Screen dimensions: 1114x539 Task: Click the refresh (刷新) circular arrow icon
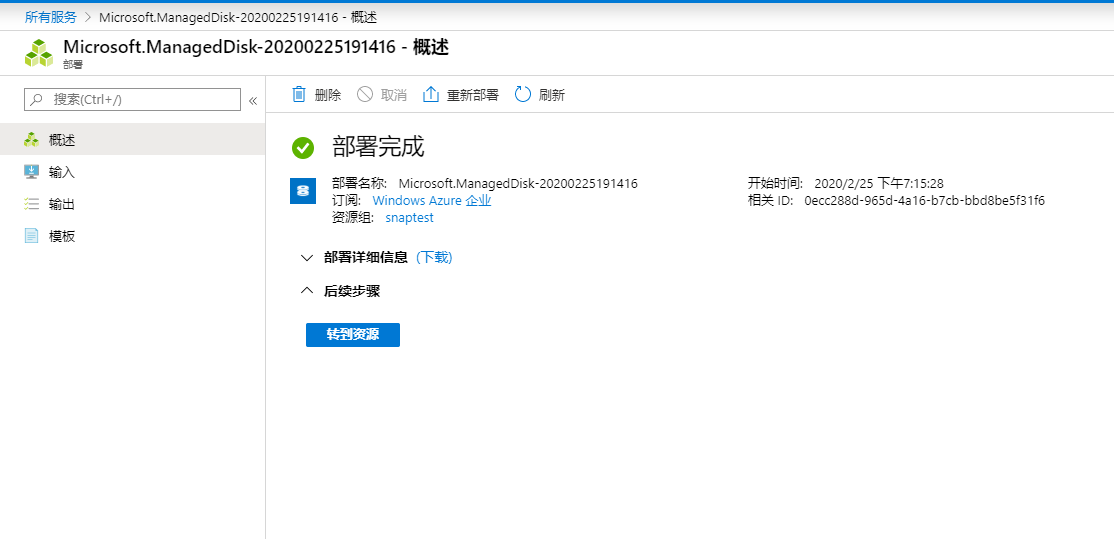[523, 94]
